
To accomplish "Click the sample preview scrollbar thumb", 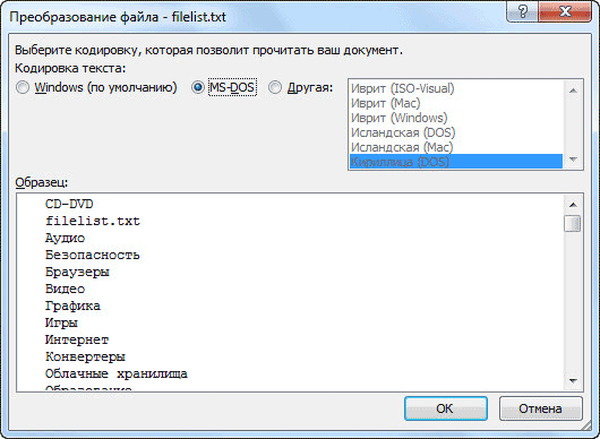I will coord(572,223).
